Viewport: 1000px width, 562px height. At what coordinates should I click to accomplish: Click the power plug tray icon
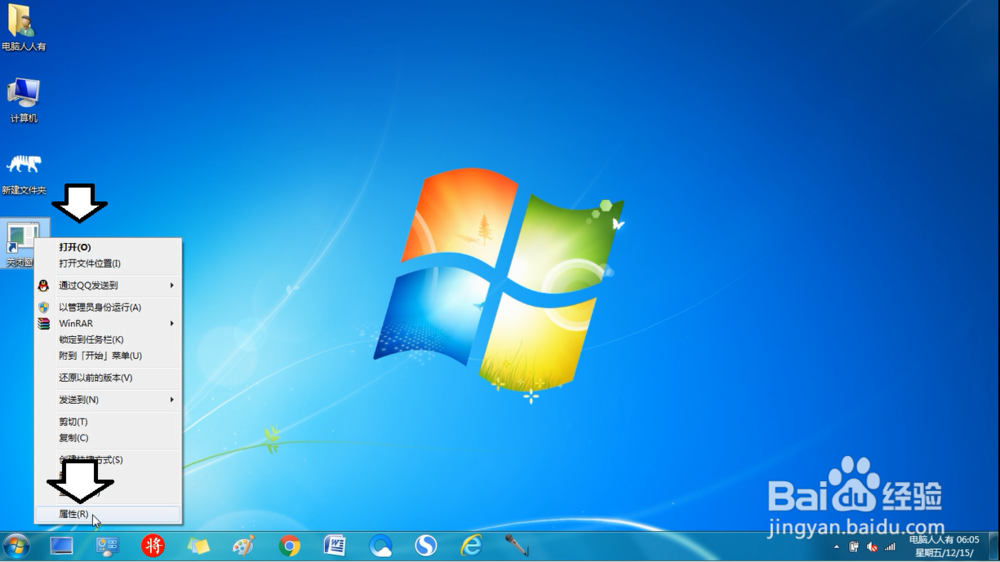click(854, 547)
